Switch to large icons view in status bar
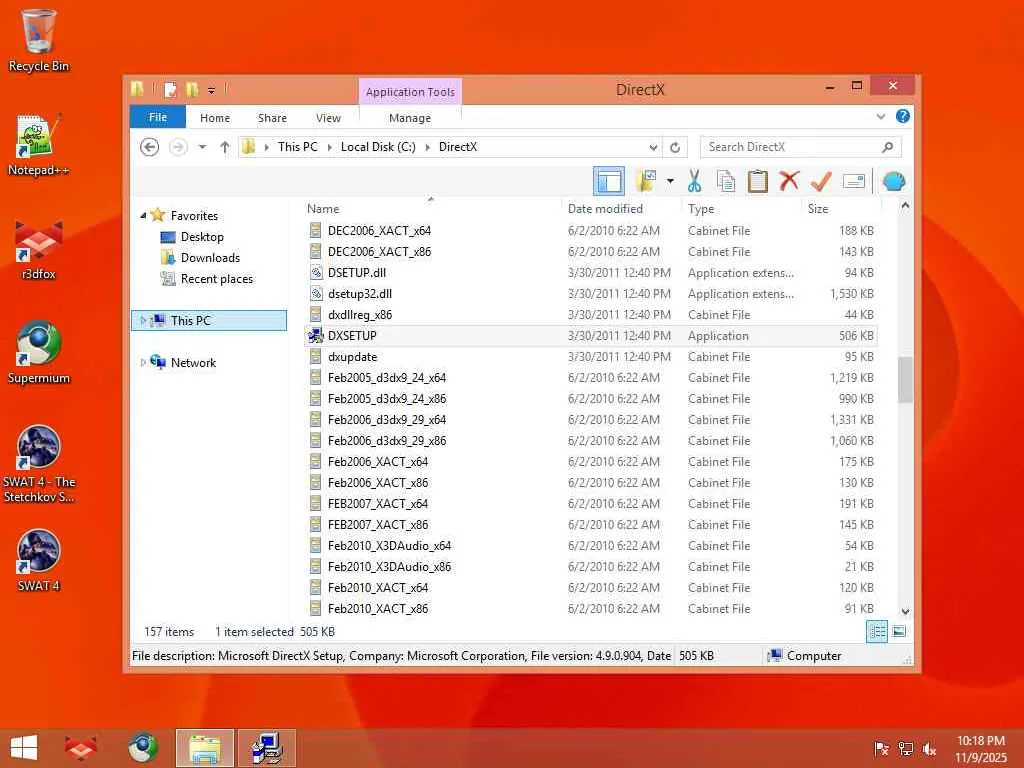The image size is (1024, 768). coord(899,632)
